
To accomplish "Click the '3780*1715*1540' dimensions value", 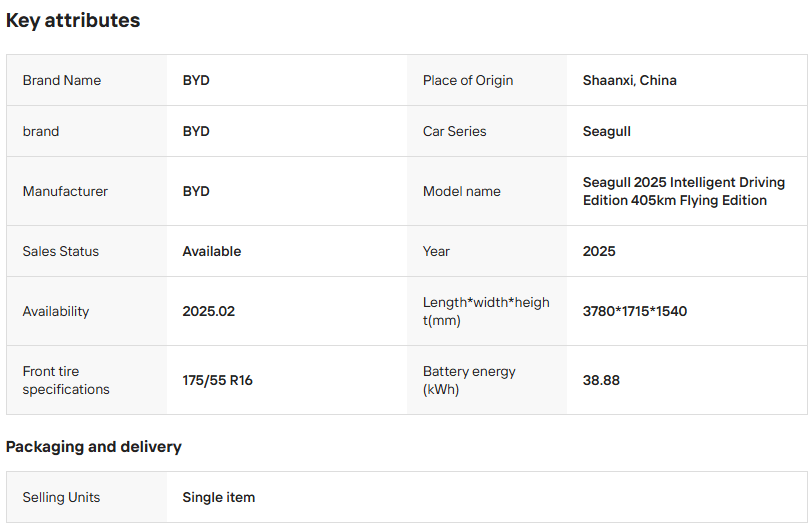I will [x=635, y=311].
